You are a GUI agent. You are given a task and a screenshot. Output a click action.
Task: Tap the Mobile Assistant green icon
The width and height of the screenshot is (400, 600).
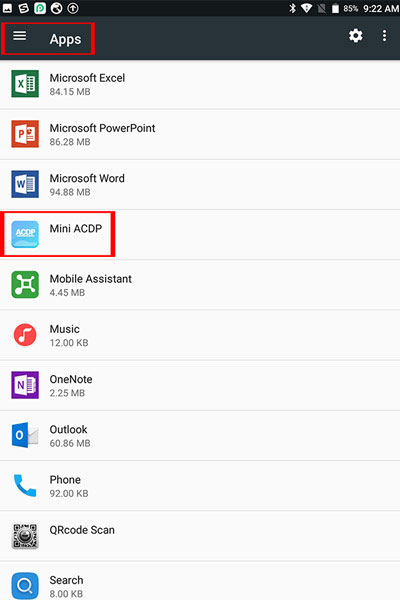(25, 285)
